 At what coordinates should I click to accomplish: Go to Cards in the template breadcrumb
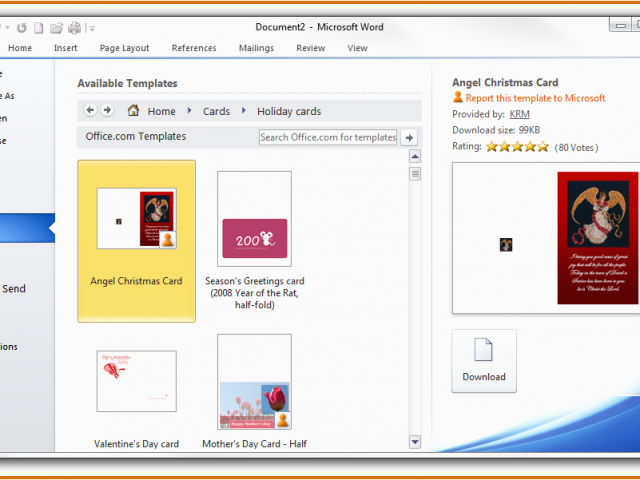click(216, 111)
